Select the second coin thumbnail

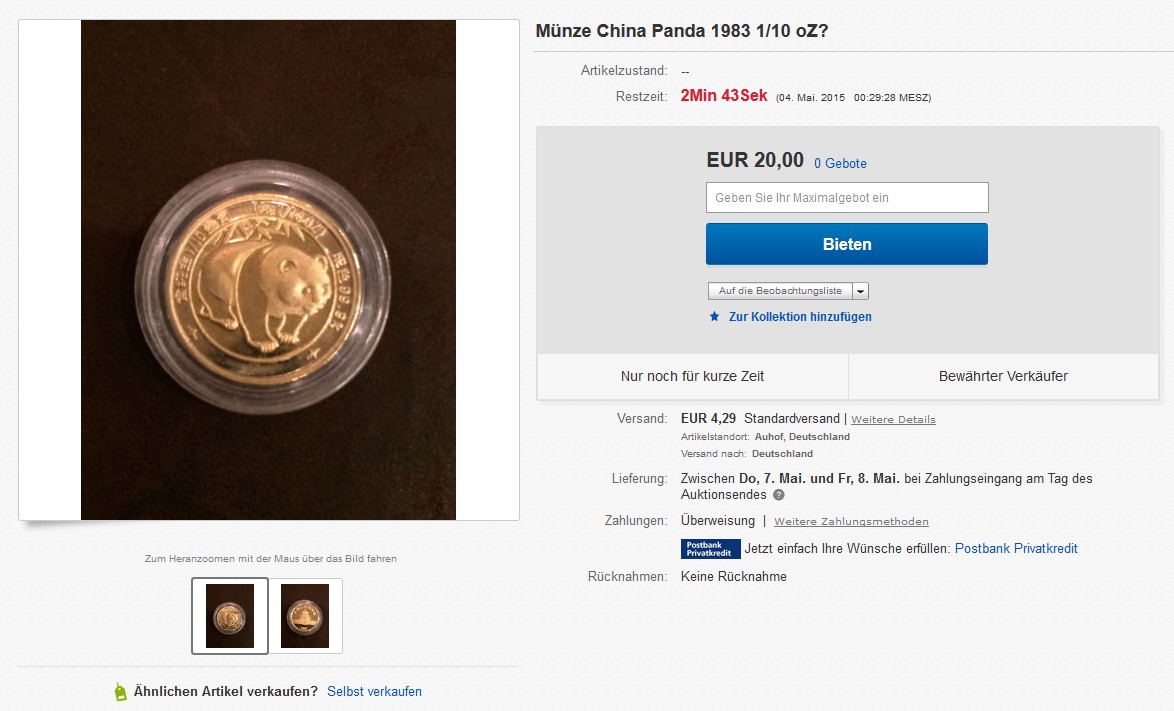click(x=305, y=616)
